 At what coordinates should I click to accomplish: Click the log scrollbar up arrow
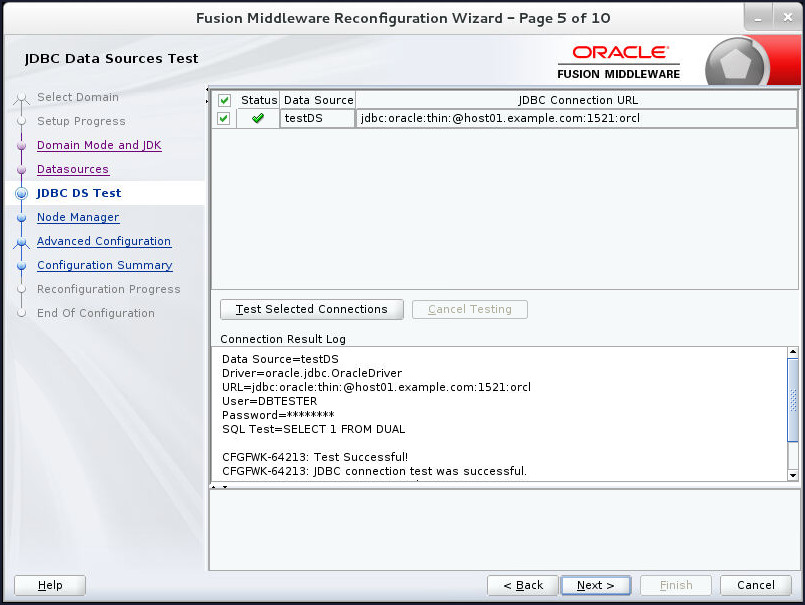[793, 352]
